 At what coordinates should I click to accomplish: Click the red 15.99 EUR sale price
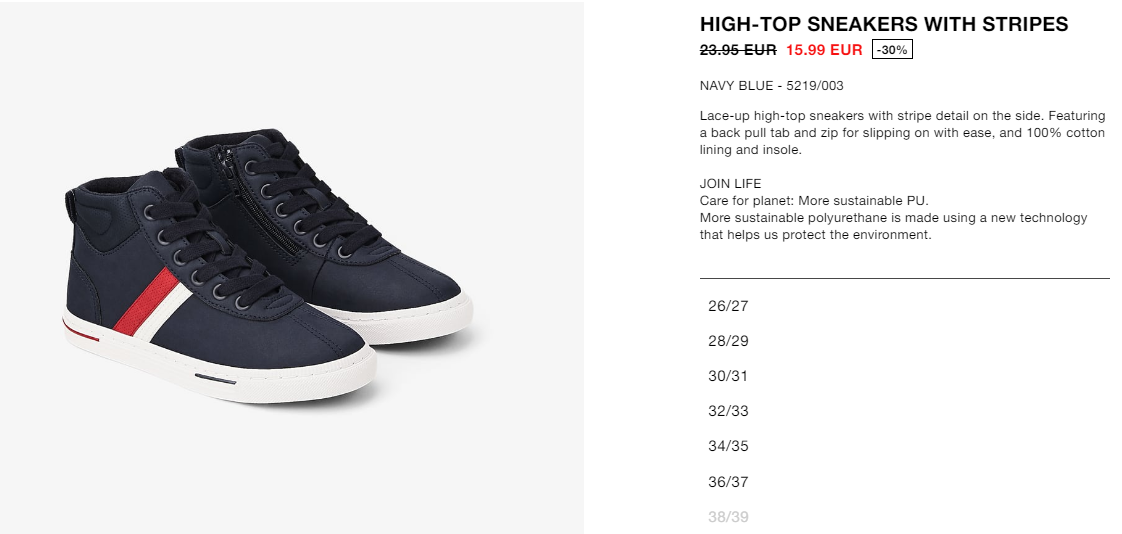pyautogui.click(x=824, y=50)
